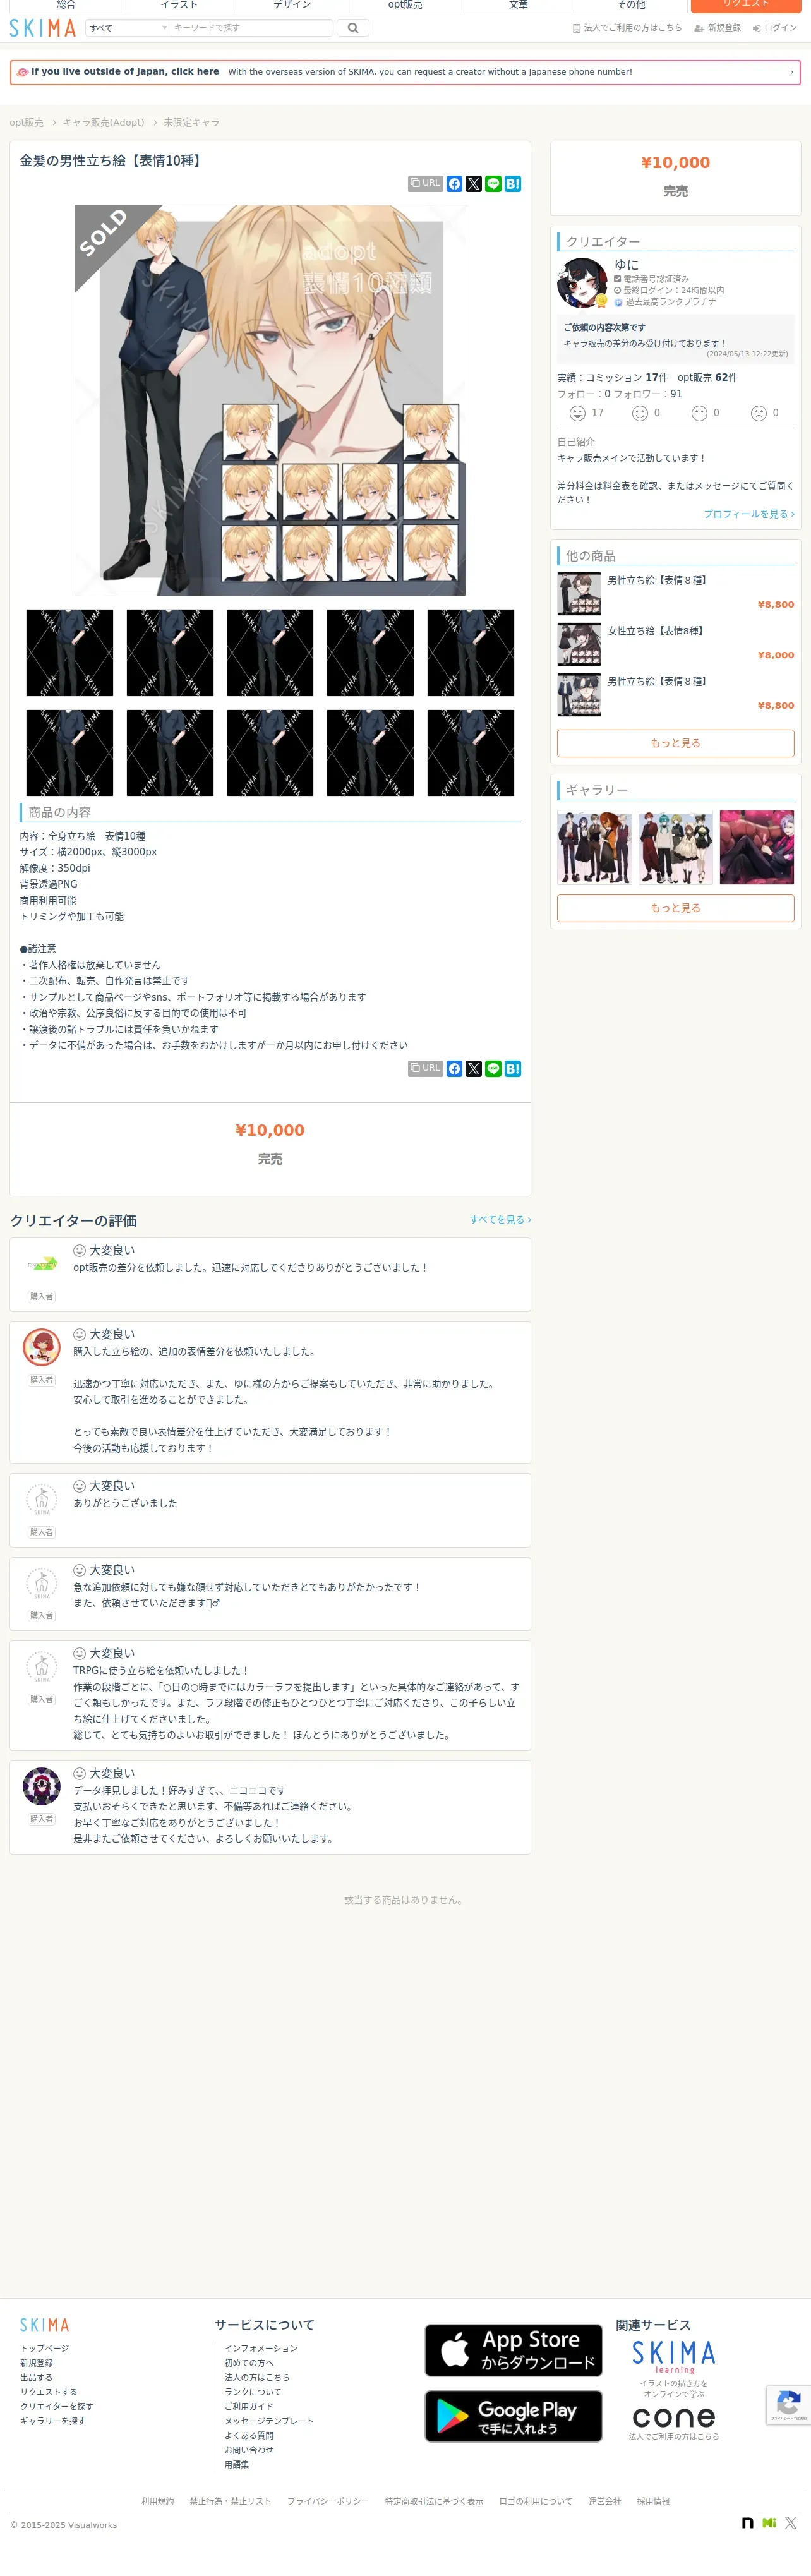This screenshot has height=2576, width=811.
Task: Open the main SOLD character illustration
Action: (x=270, y=400)
